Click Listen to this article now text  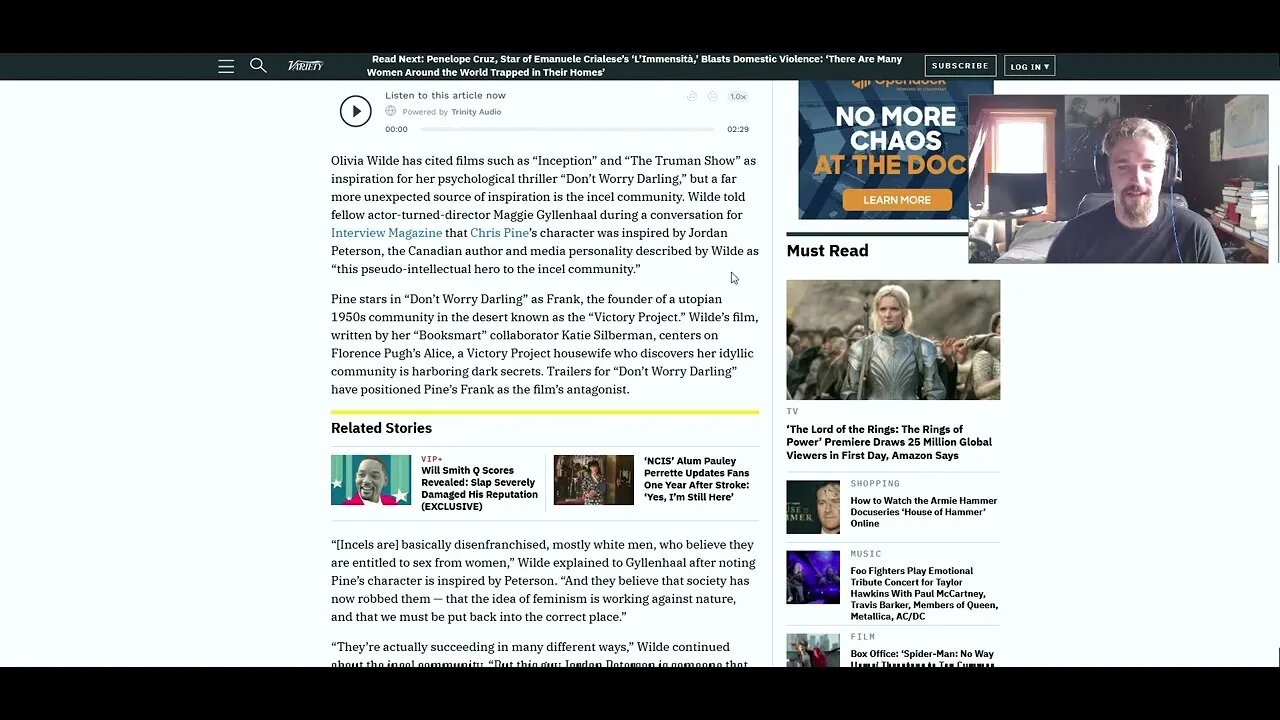point(445,96)
